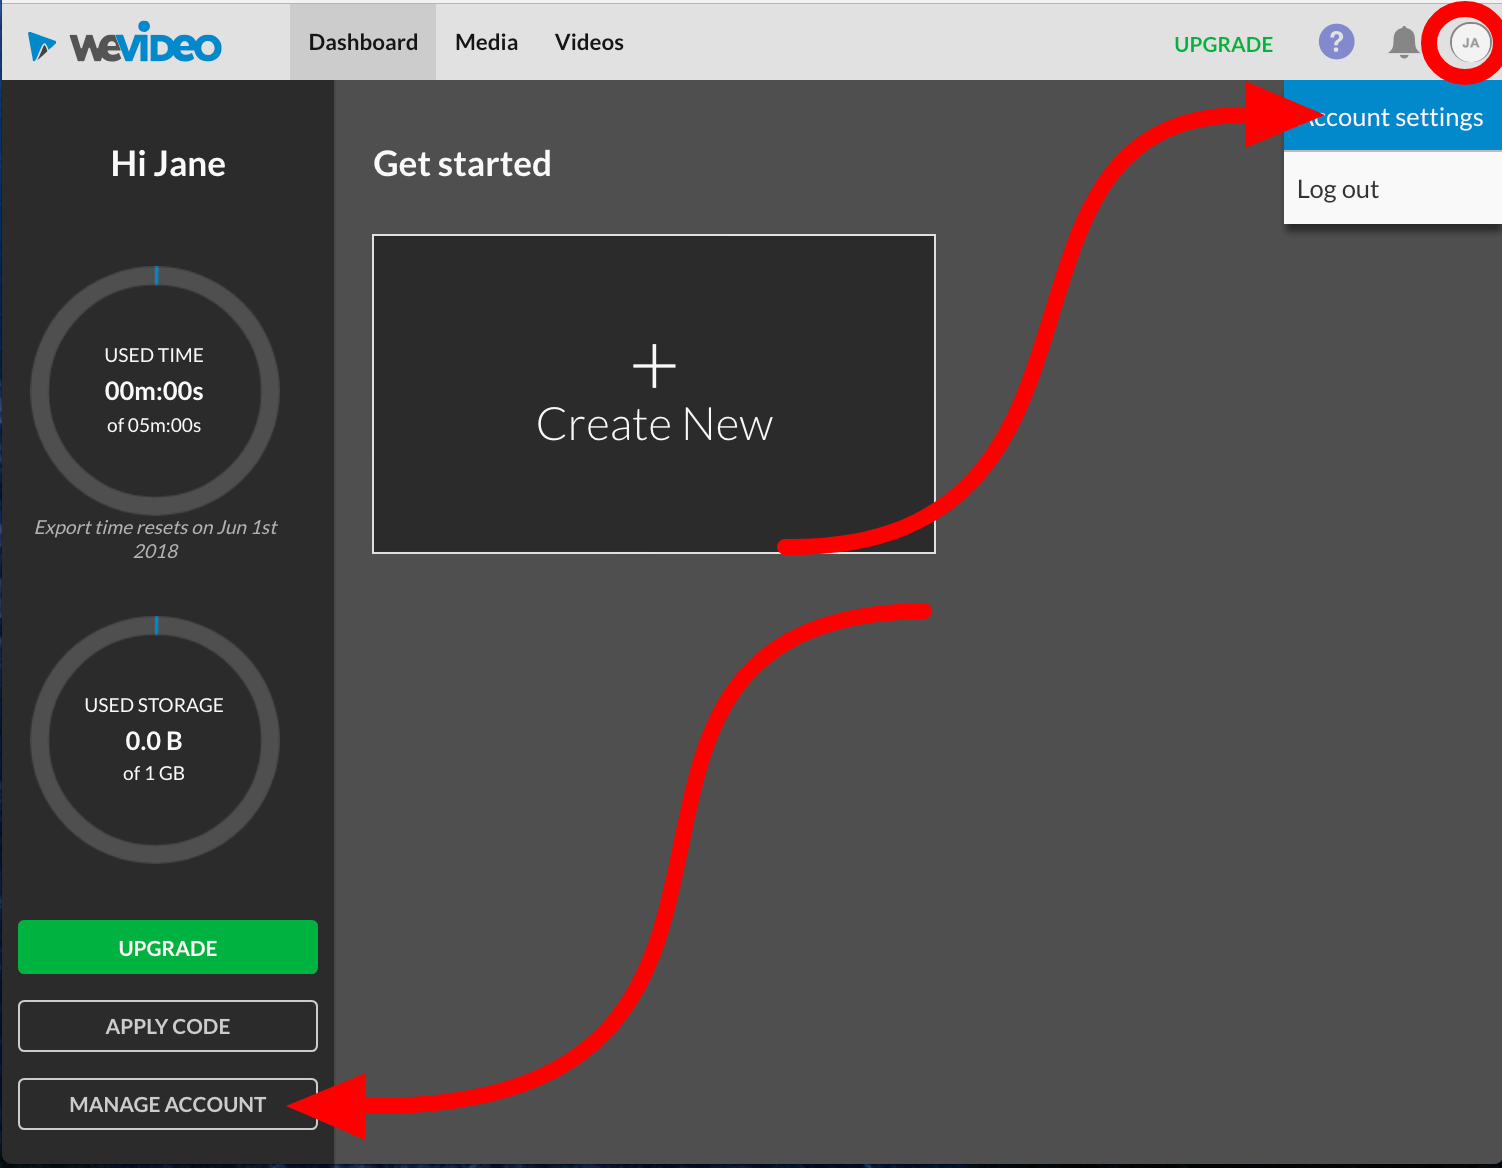Click the Used Storage progress ring
The height and width of the screenshot is (1168, 1502).
(x=155, y=740)
